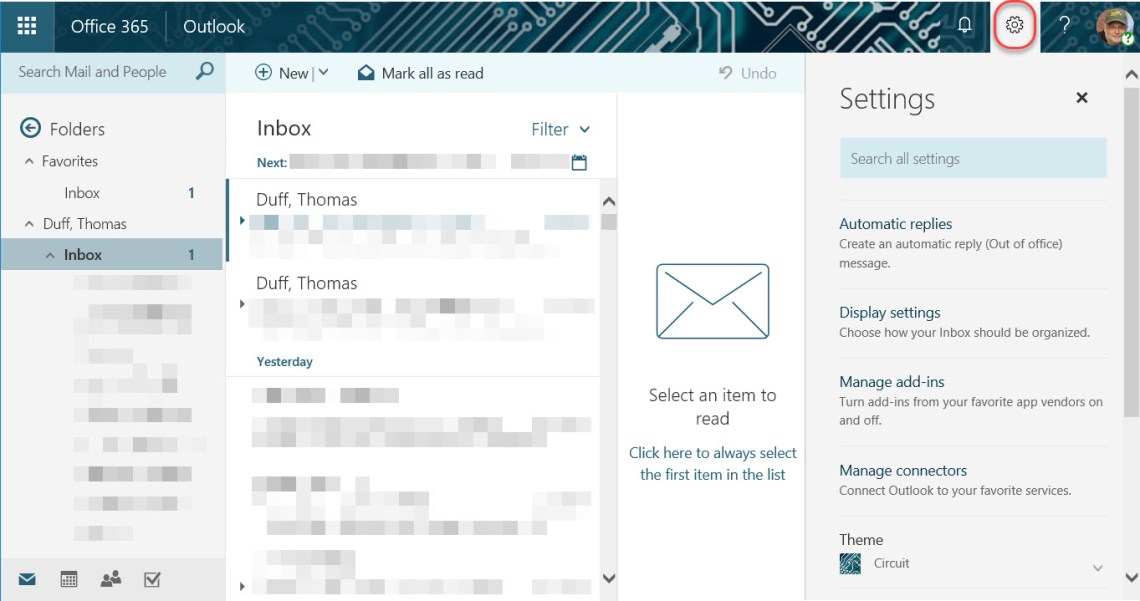Screen dimensions: 1140x601
Task: Open the New message type dropdown arrow
Action: (322, 72)
